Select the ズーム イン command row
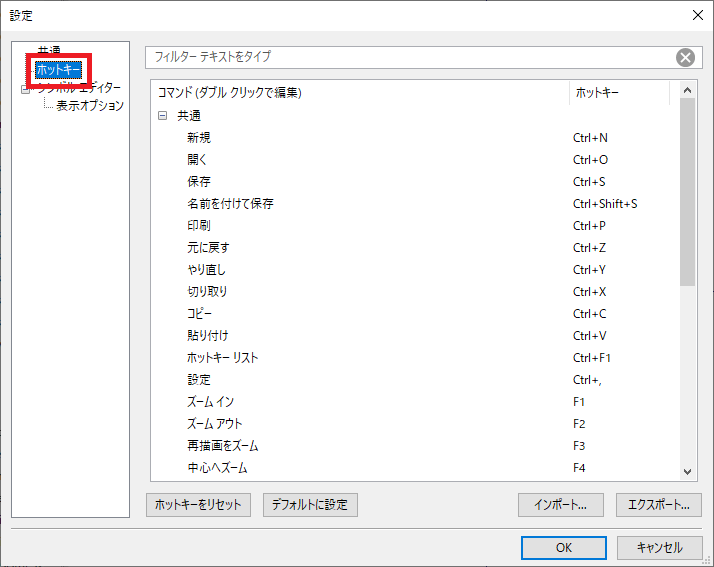Image resolution: width=714 pixels, height=567 pixels. (210, 402)
